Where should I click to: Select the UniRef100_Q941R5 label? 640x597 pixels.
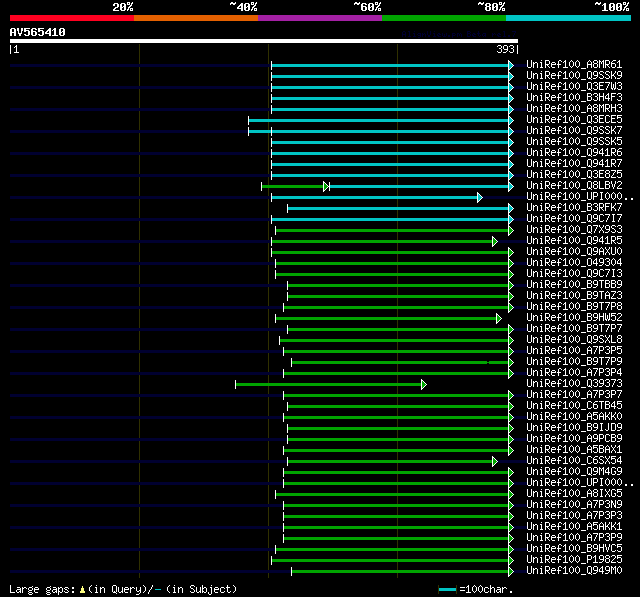[x=574, y=241]
